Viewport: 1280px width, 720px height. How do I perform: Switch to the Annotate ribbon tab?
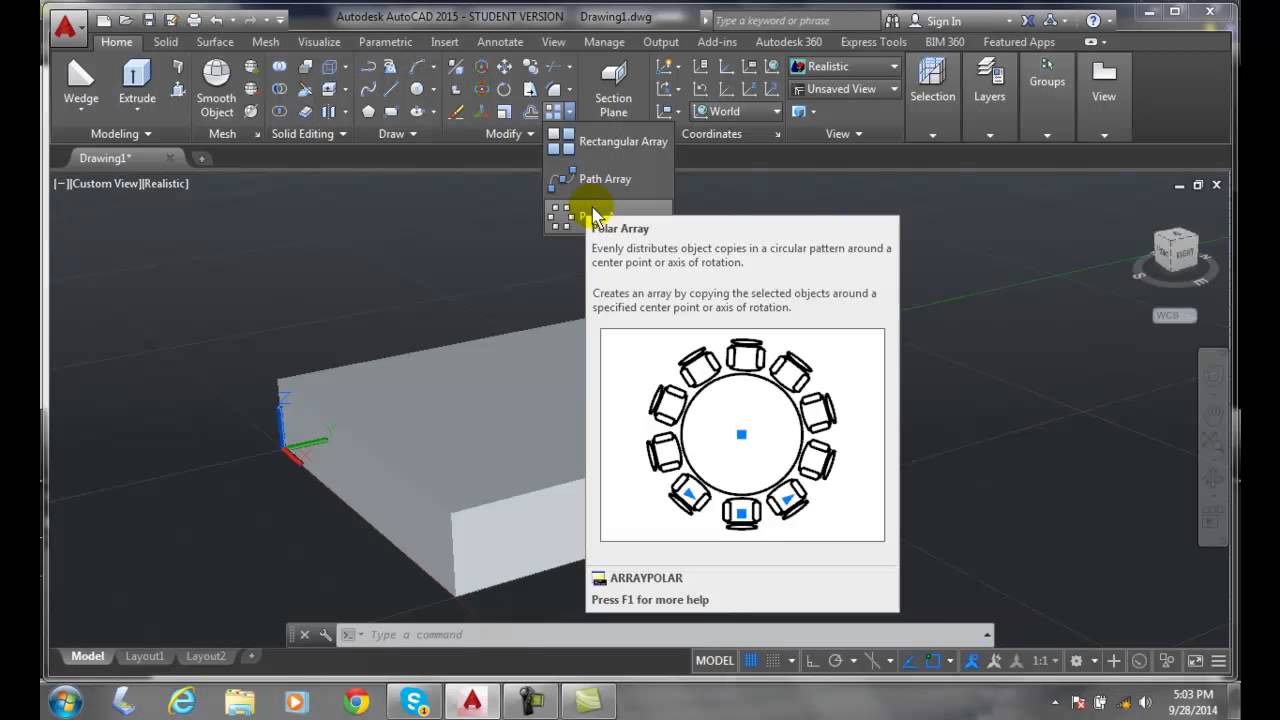tap(500, 42)
